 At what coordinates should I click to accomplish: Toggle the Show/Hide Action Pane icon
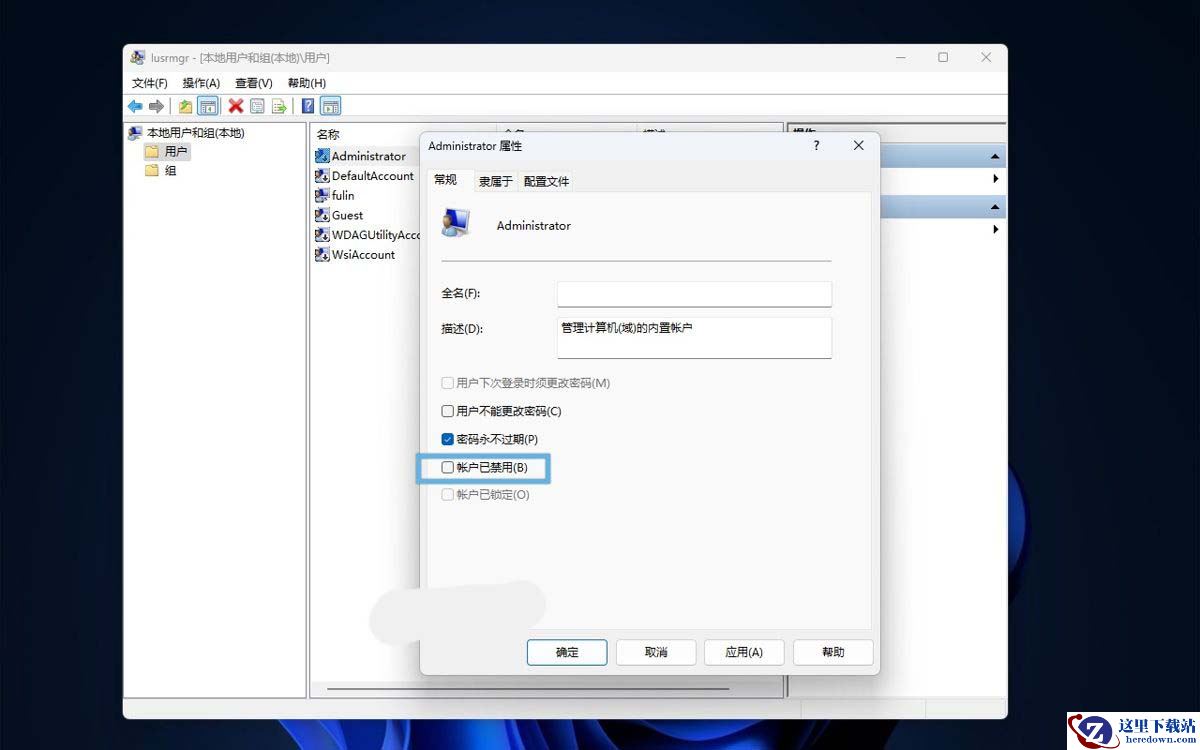(x=331, y=106)
